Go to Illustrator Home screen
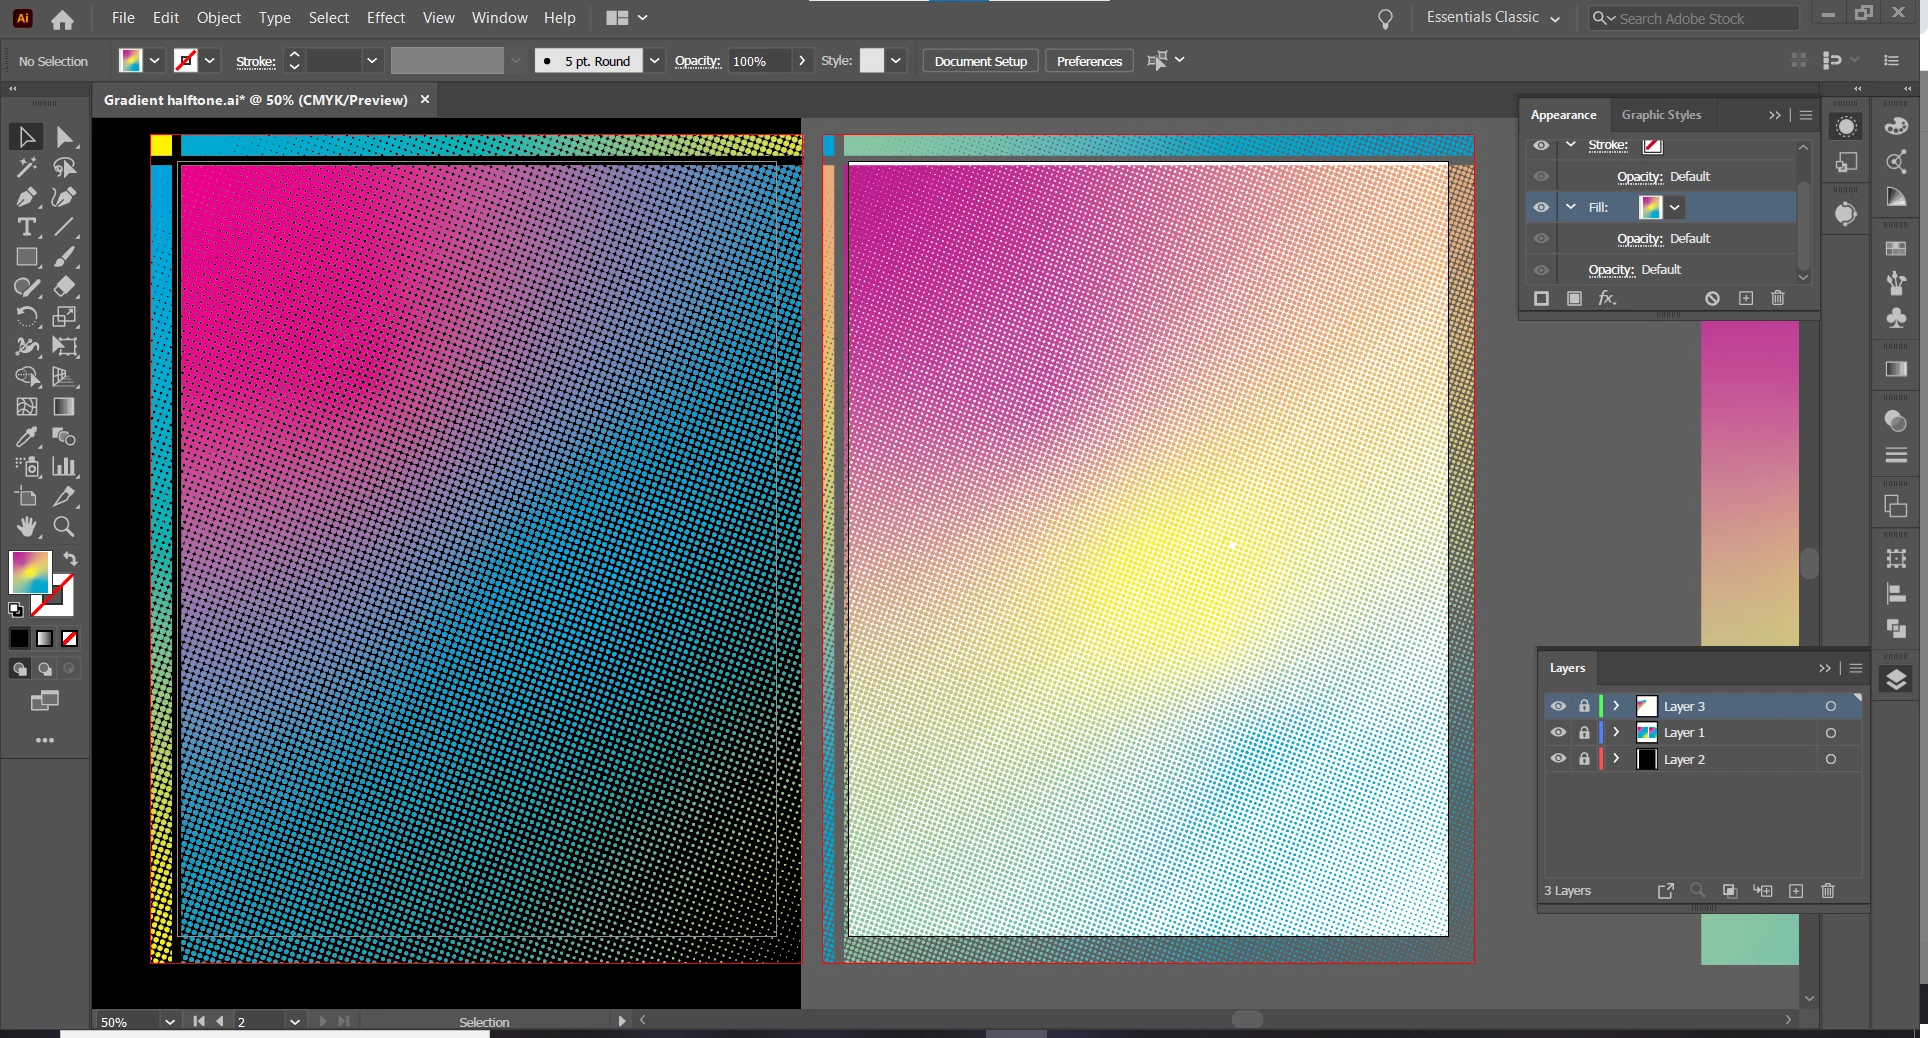1928x1038 pixels. click(62, 18)
